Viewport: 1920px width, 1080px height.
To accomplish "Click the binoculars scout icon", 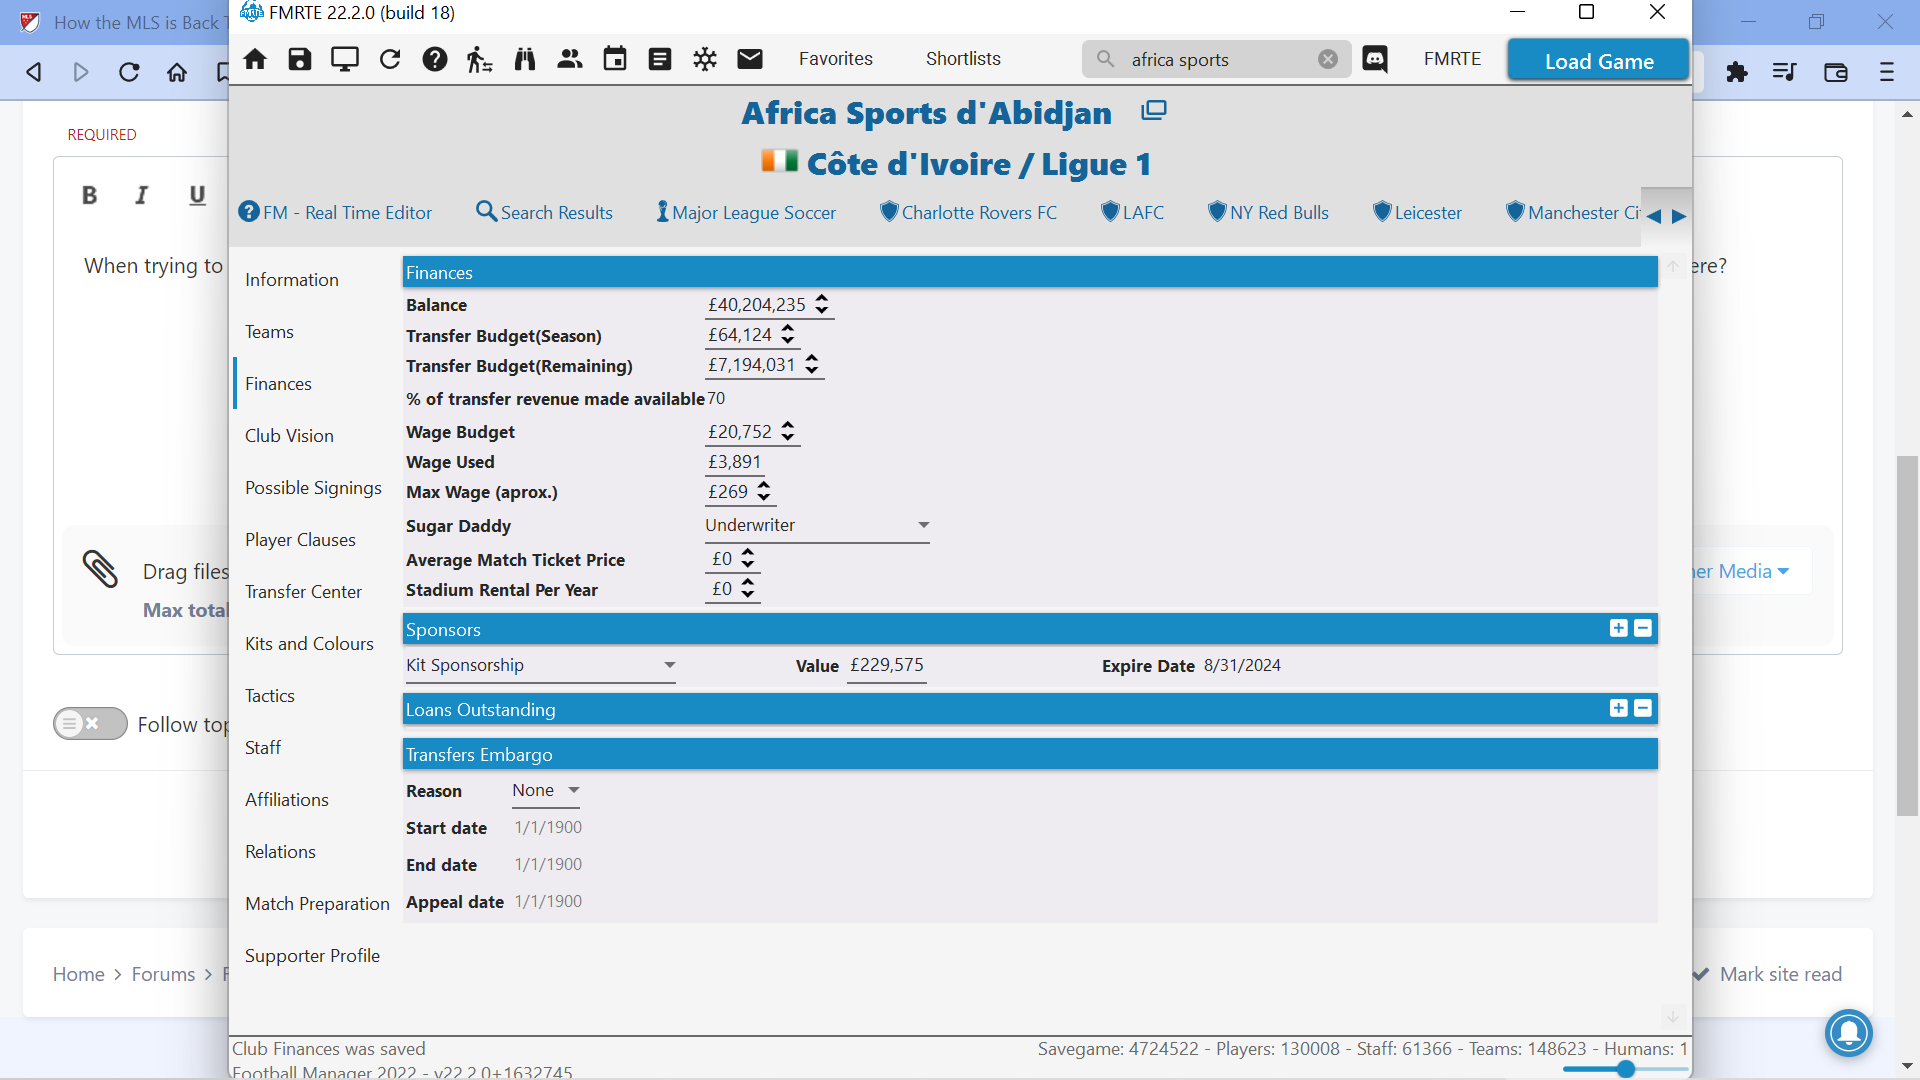I will (x=525, y=59).
